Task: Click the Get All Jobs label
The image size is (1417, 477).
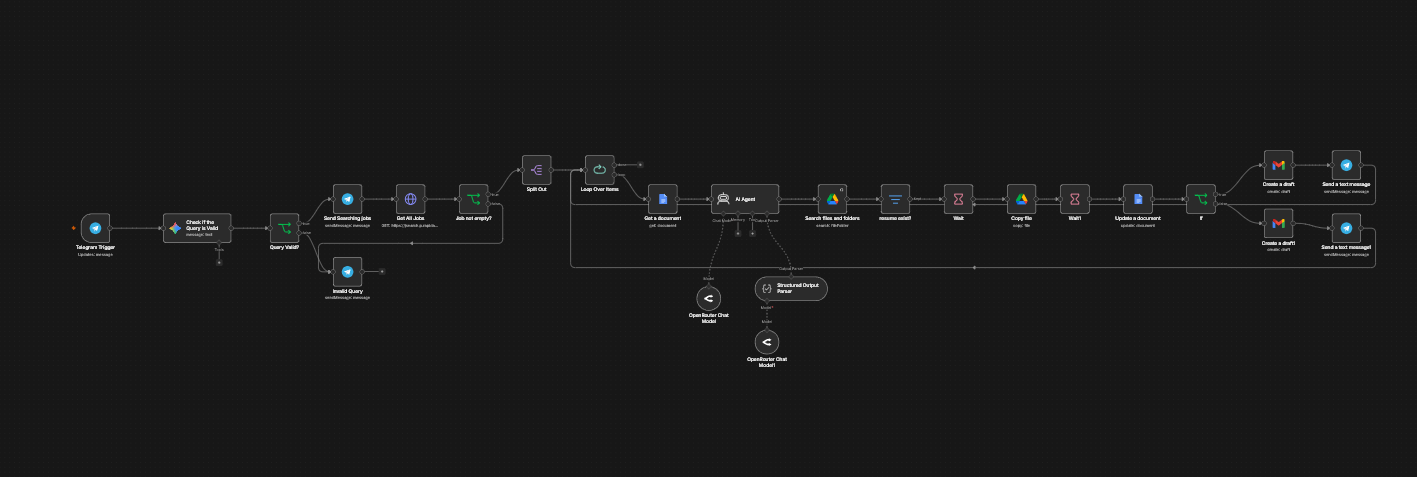Action: (x=410, y=218)
